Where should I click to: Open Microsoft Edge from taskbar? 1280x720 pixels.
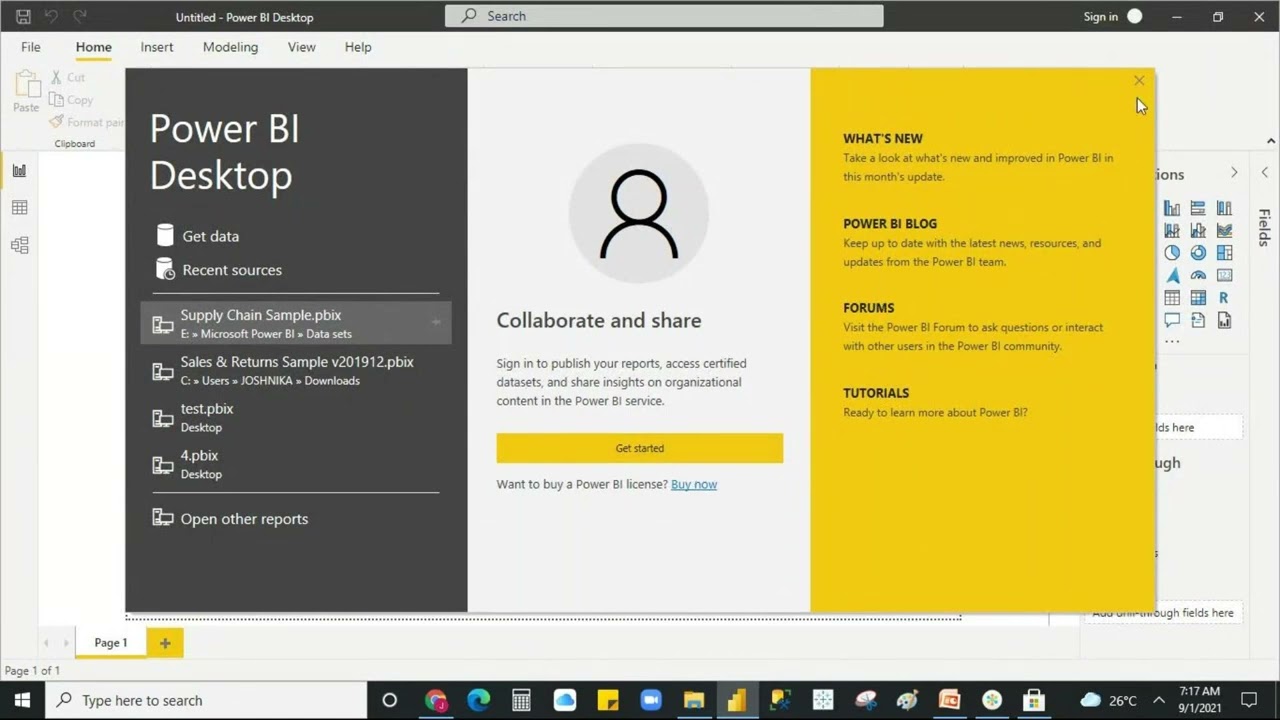click(478, 700)
